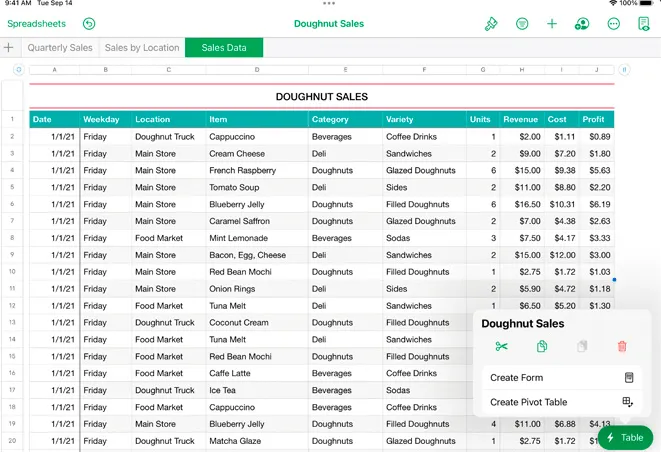Choose Create Pivot Table from the menu
This screenshot has width=661, height=452.
pyautogui.click(x=562, y=402)
